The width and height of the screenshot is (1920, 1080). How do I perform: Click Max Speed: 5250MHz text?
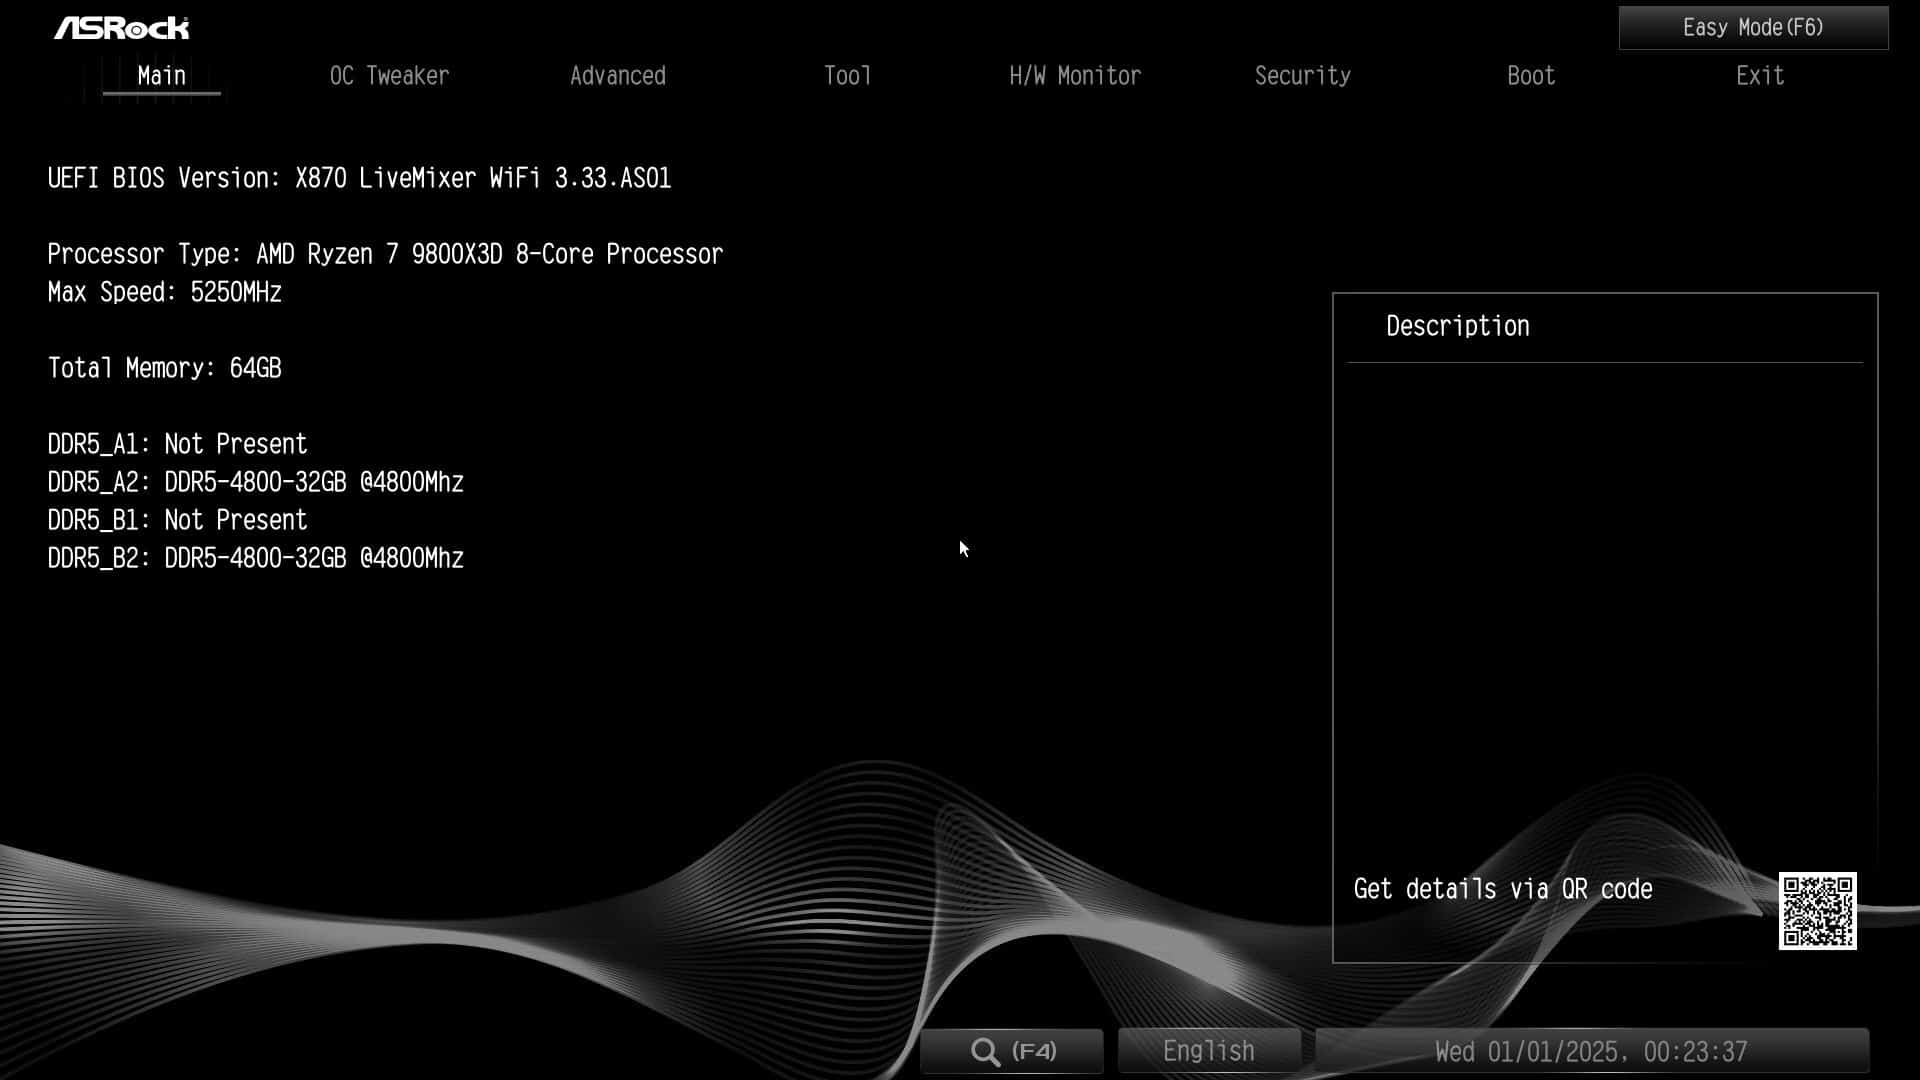[165, 293]
